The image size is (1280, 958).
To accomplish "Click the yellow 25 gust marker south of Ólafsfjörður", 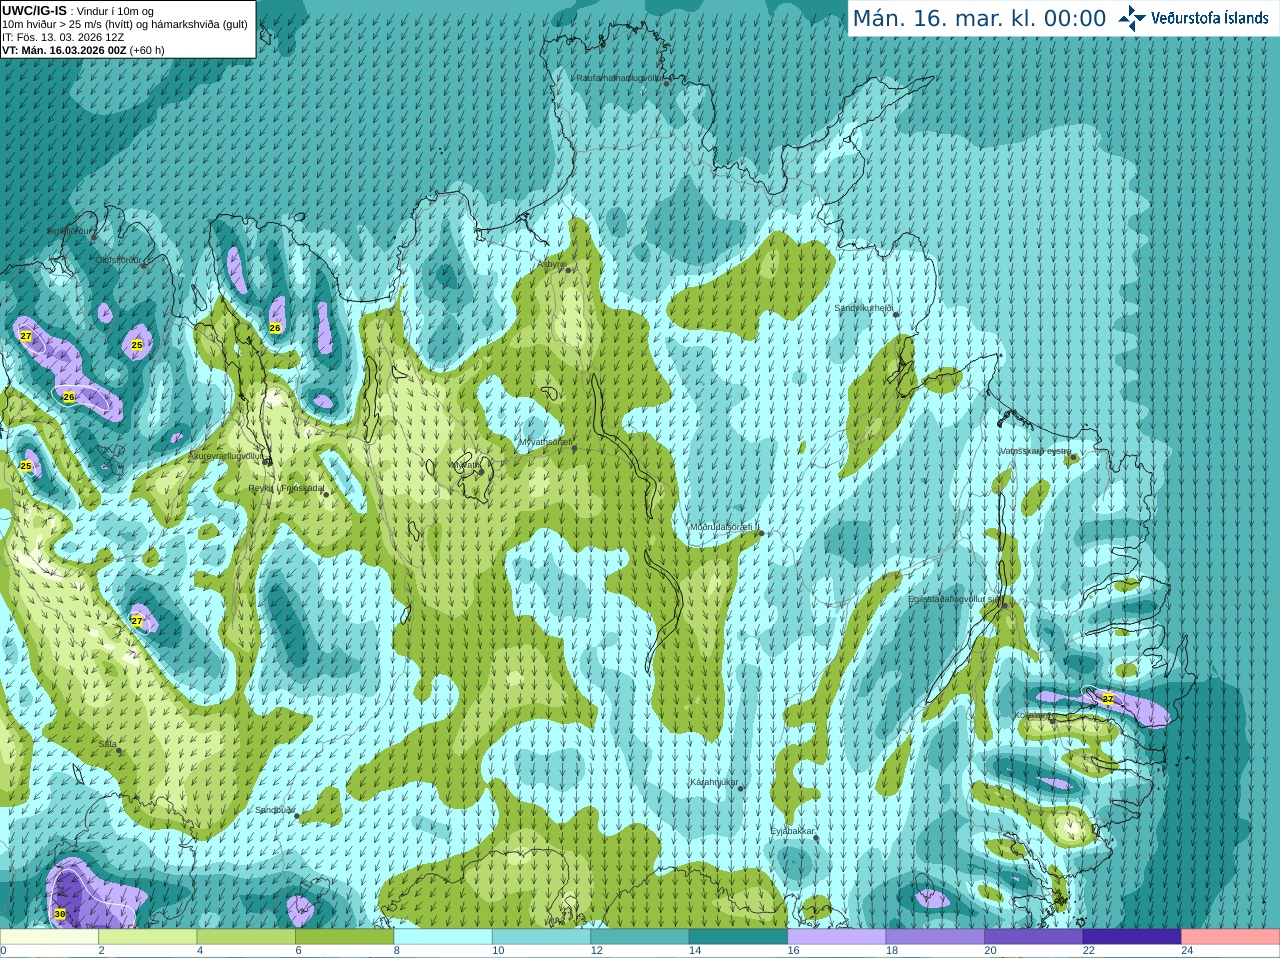I will [137, 345].
